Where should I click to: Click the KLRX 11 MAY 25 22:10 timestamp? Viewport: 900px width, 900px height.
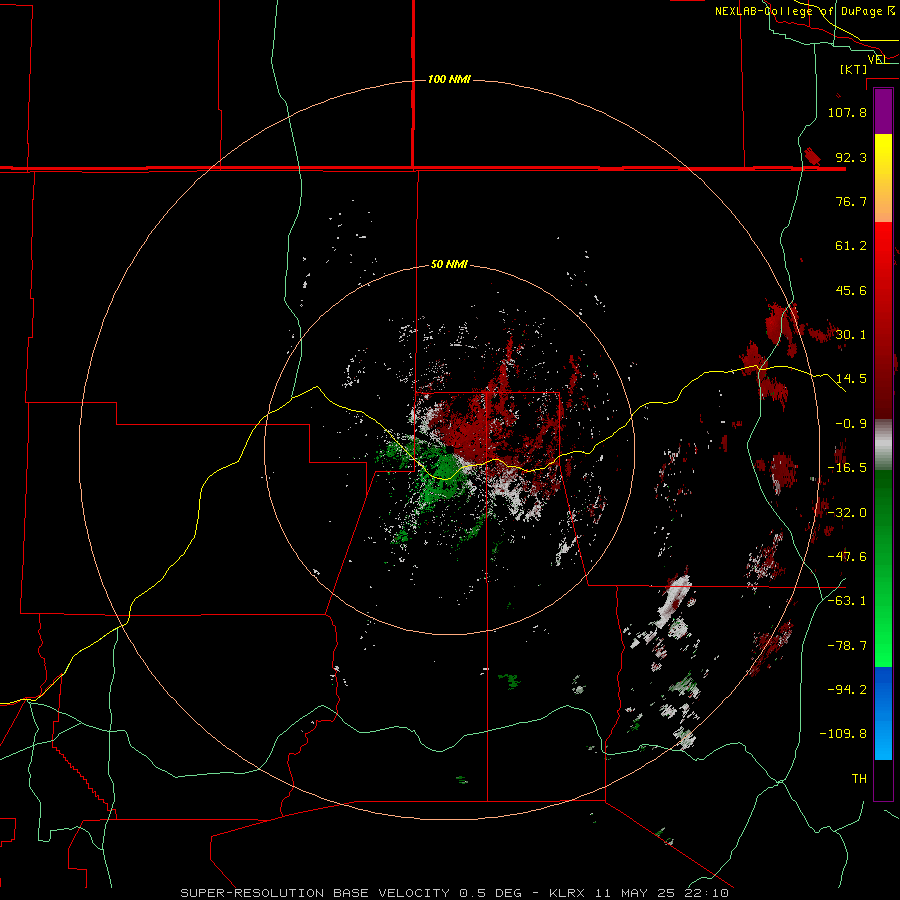point(639,893)
